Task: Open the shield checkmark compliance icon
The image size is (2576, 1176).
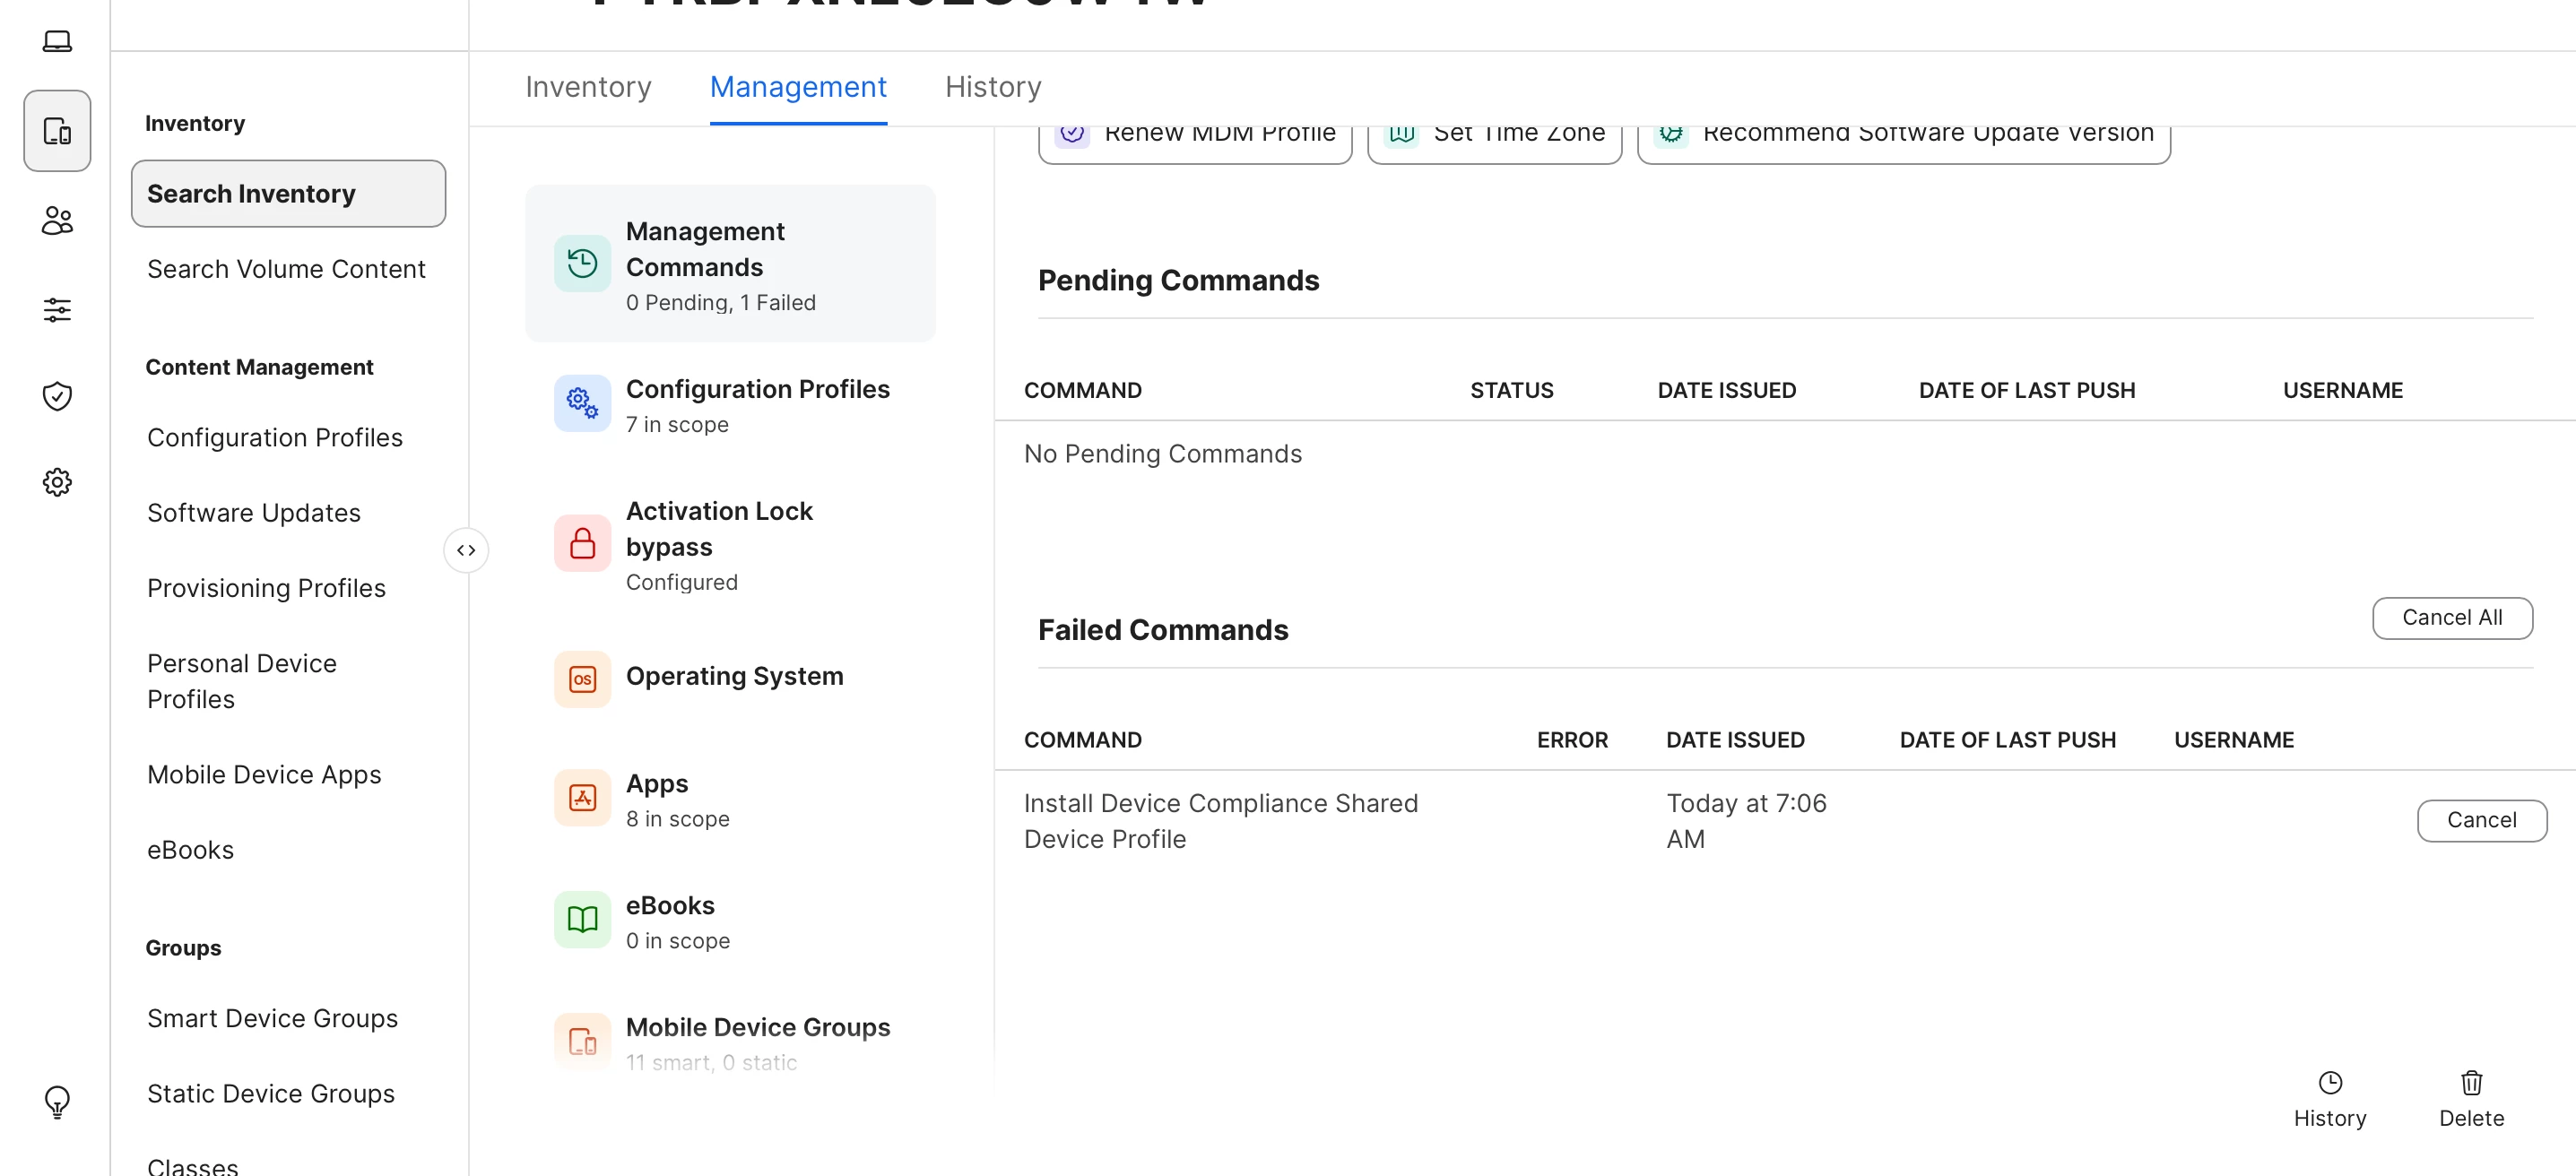Action: (x=57, y=396)
